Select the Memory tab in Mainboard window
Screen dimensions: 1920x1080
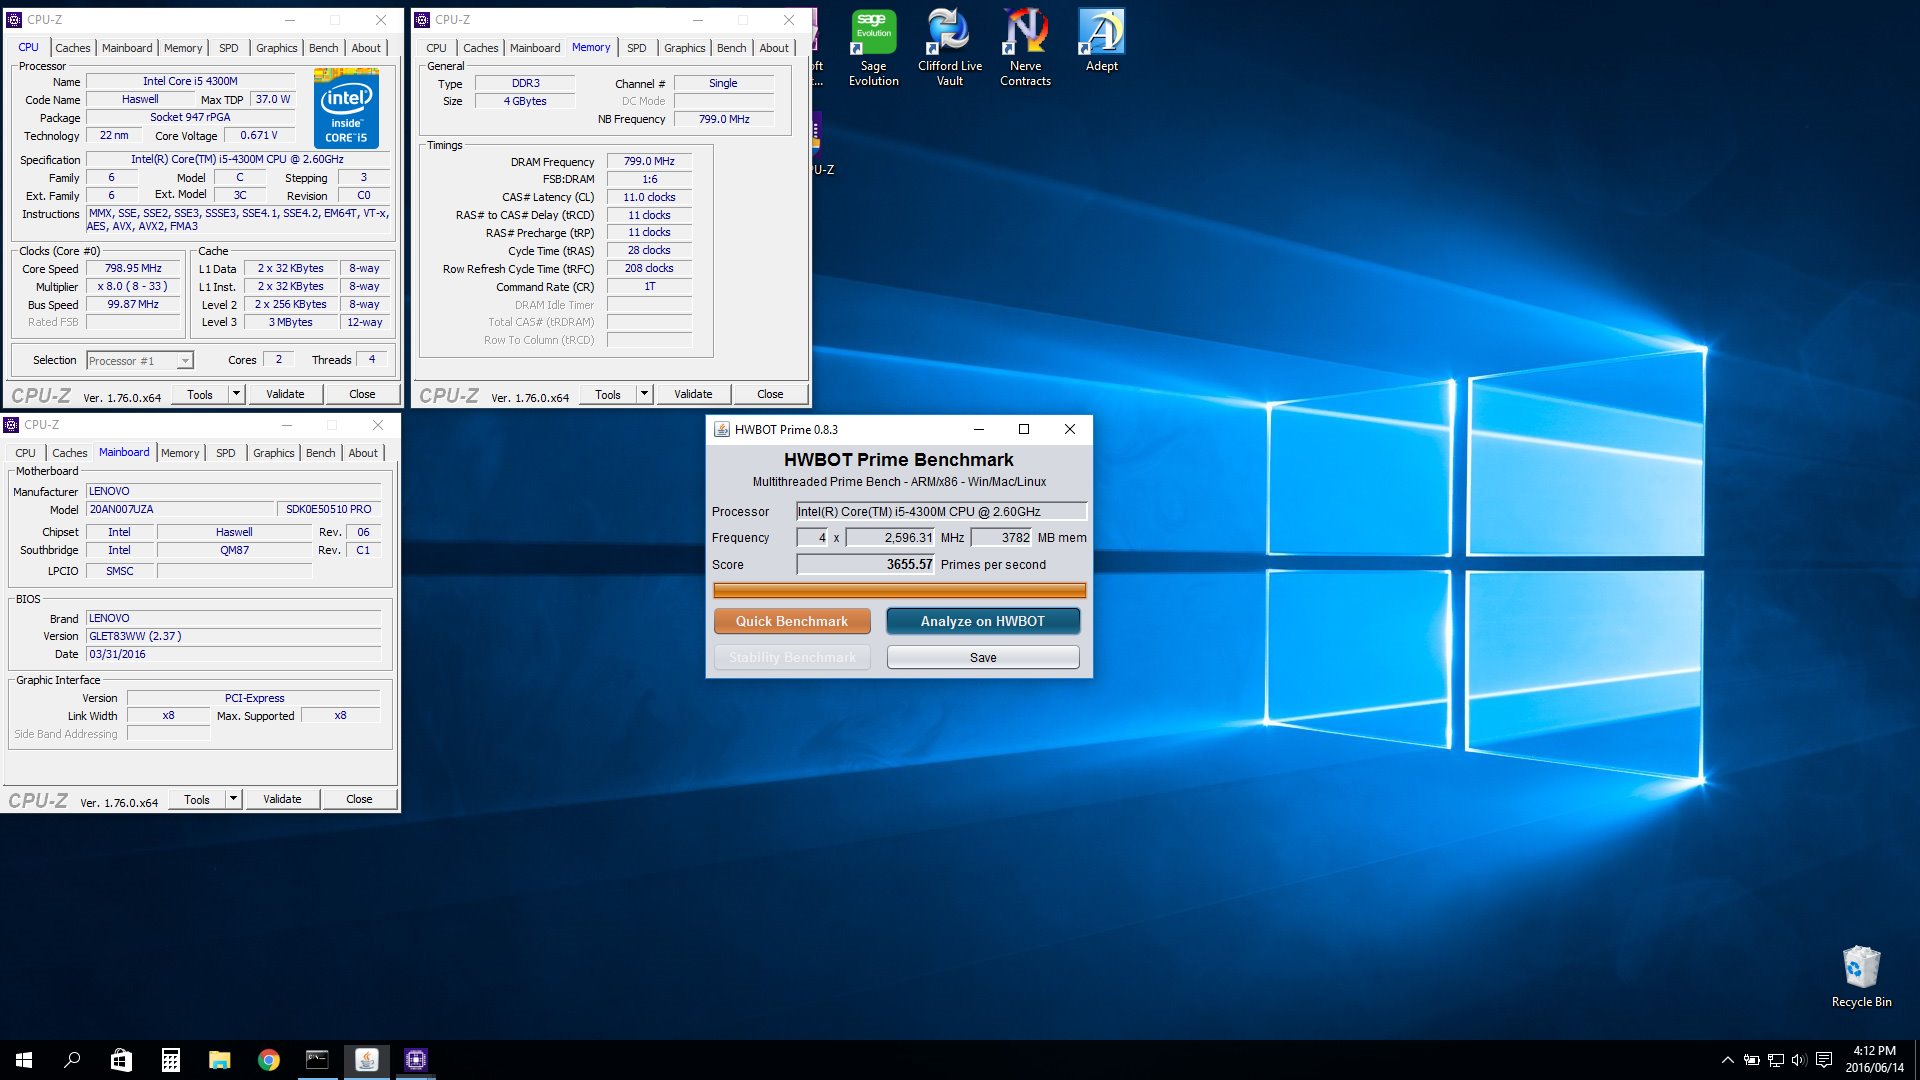[180, 453]
